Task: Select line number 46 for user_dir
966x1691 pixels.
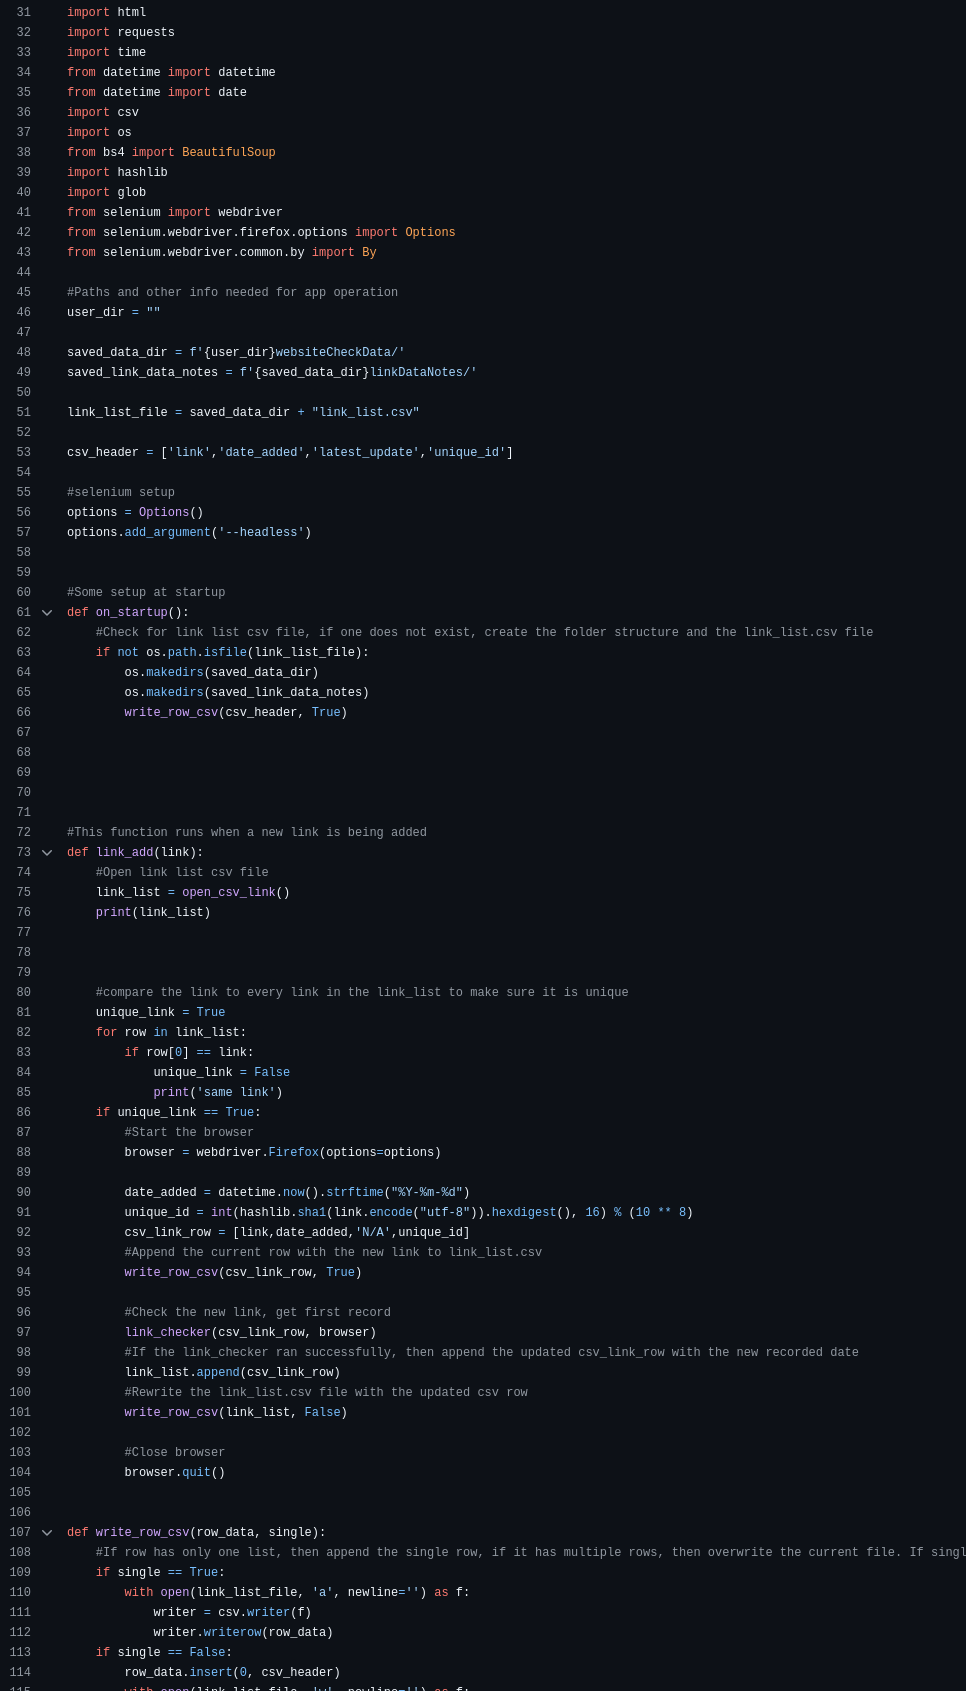Action: point(23,313)
